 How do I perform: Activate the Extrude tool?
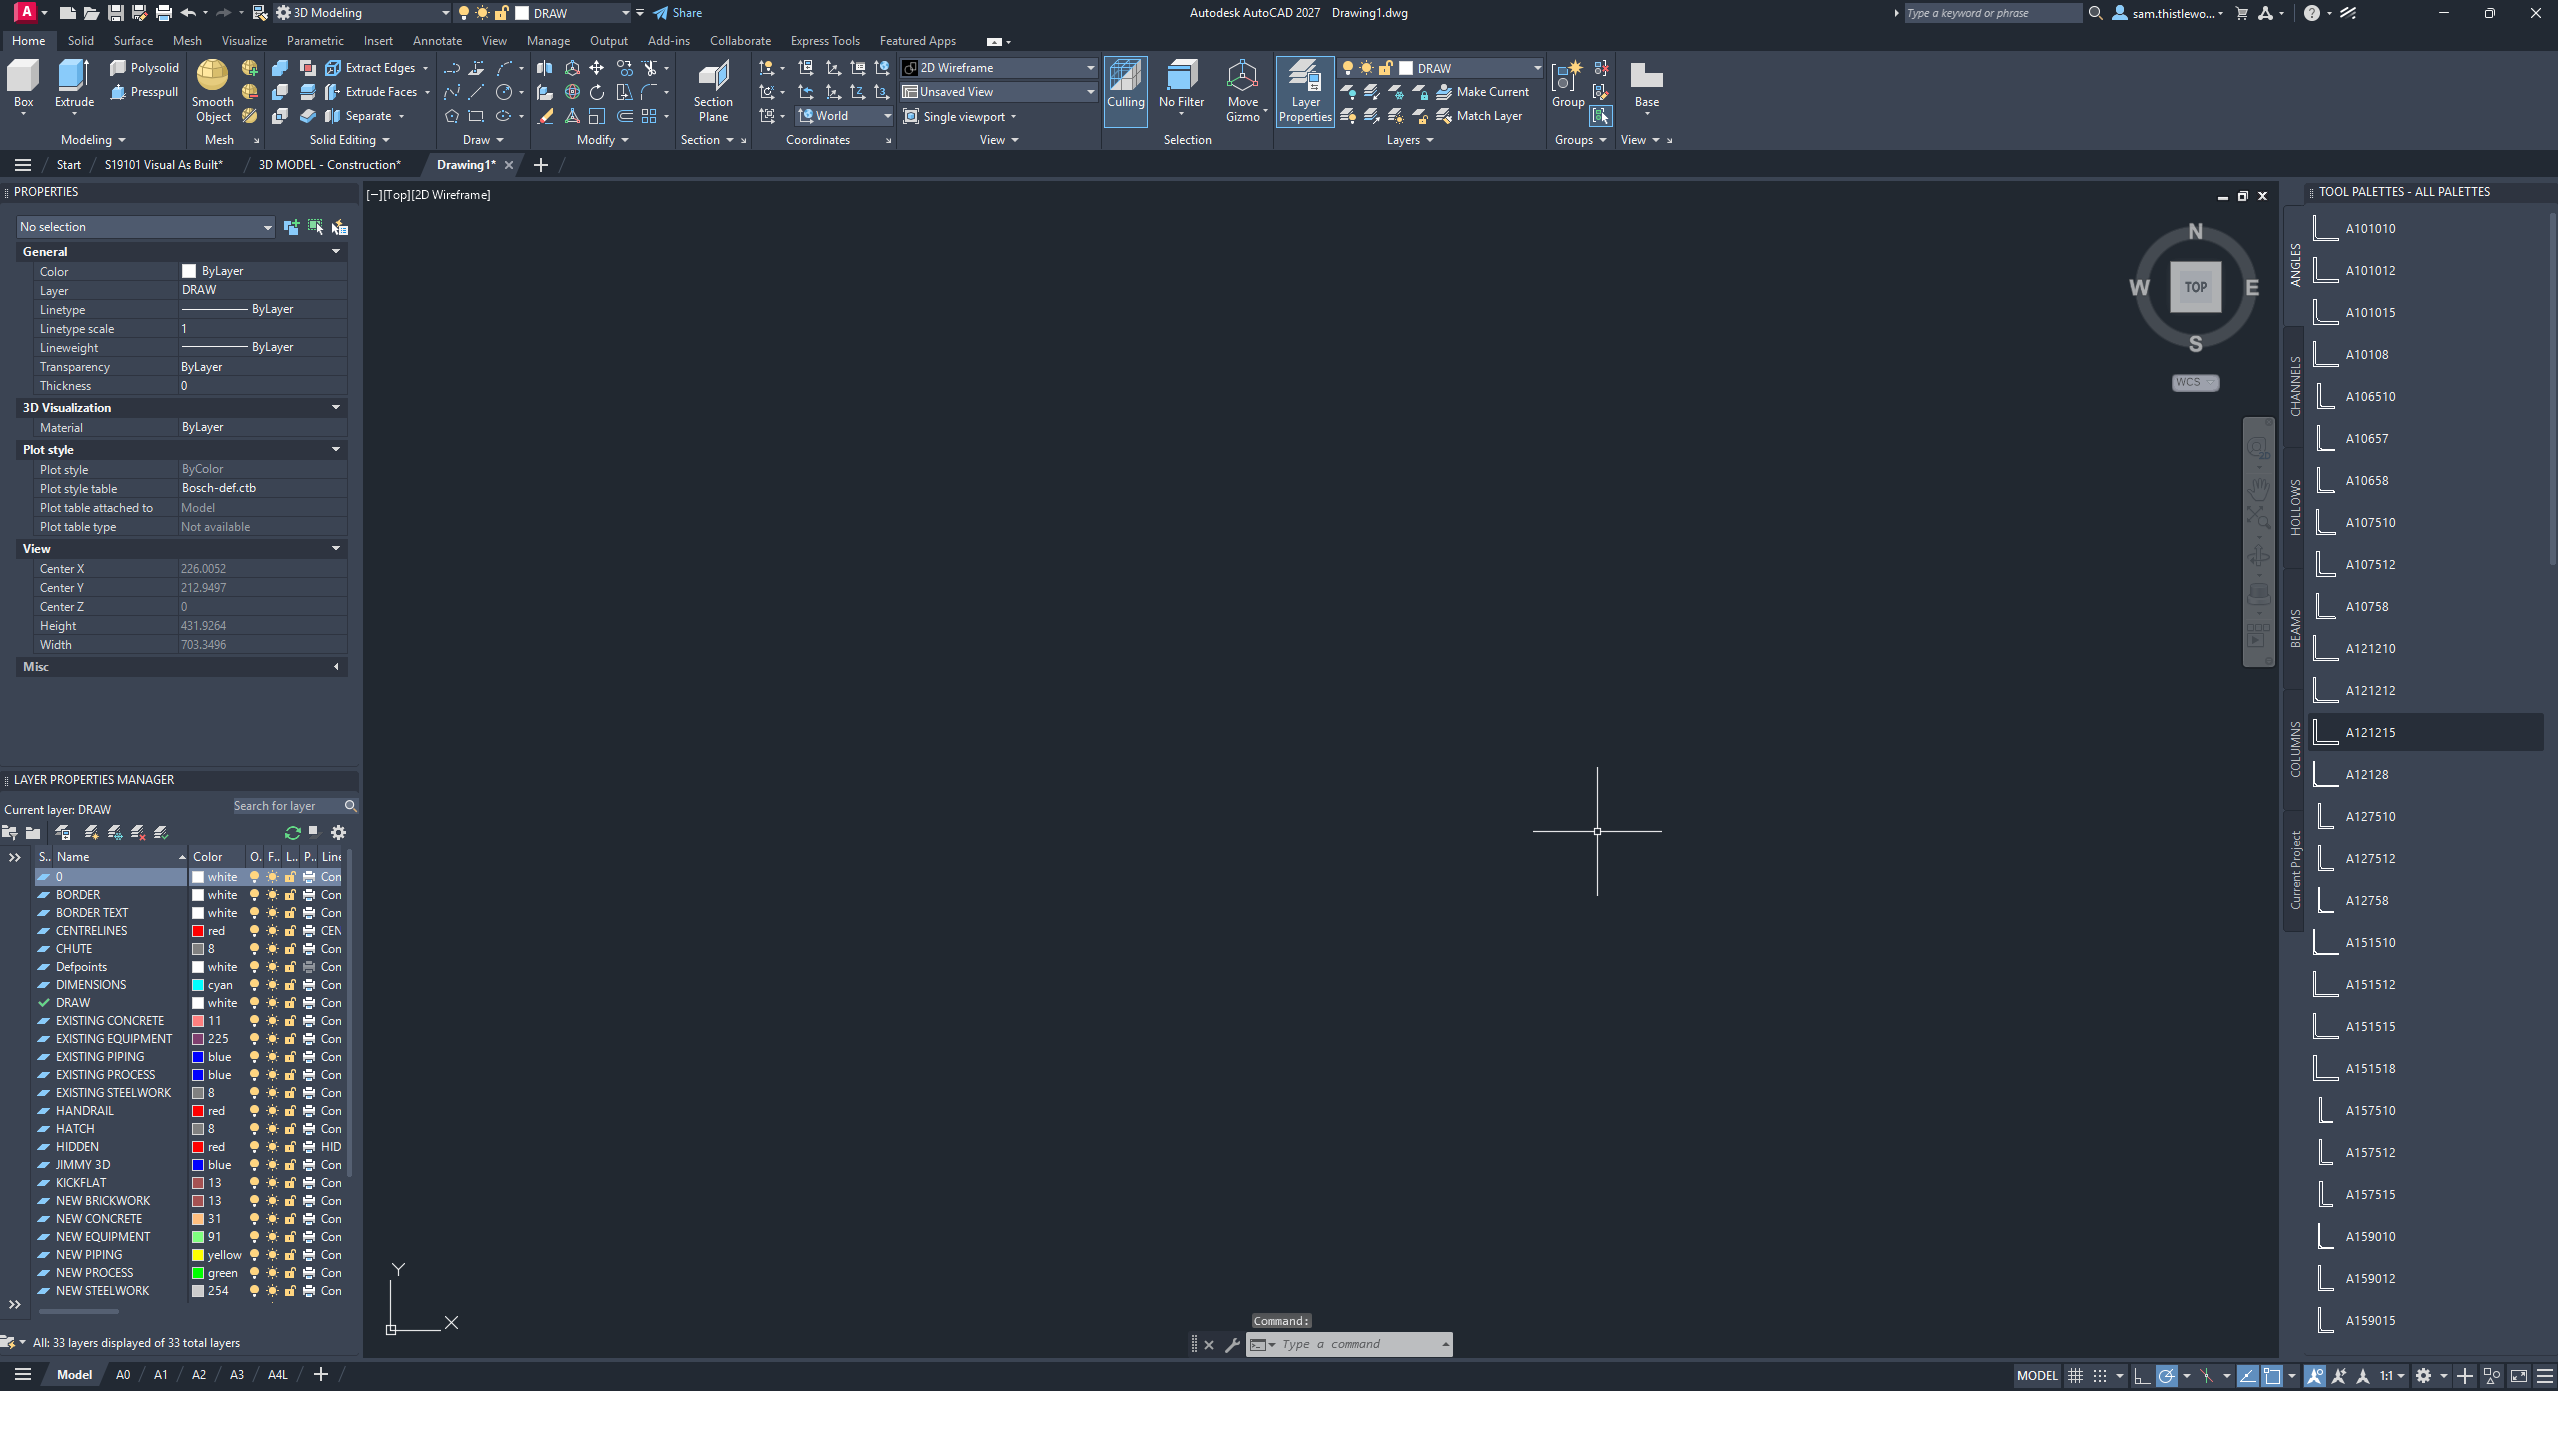tap(74, 83)
